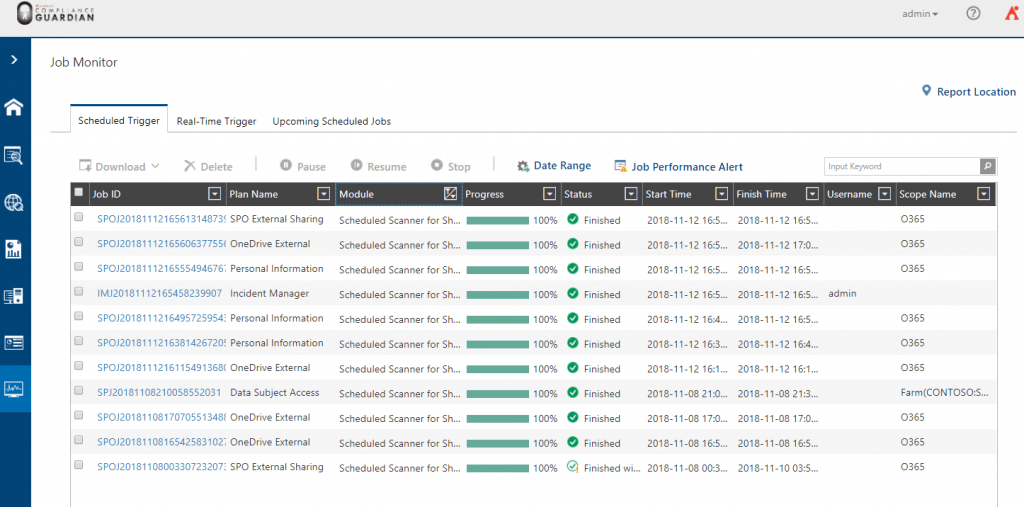Open the Home icon in sidebar
Viewport: 1024px width, 507px height.
tap(14, 108)
